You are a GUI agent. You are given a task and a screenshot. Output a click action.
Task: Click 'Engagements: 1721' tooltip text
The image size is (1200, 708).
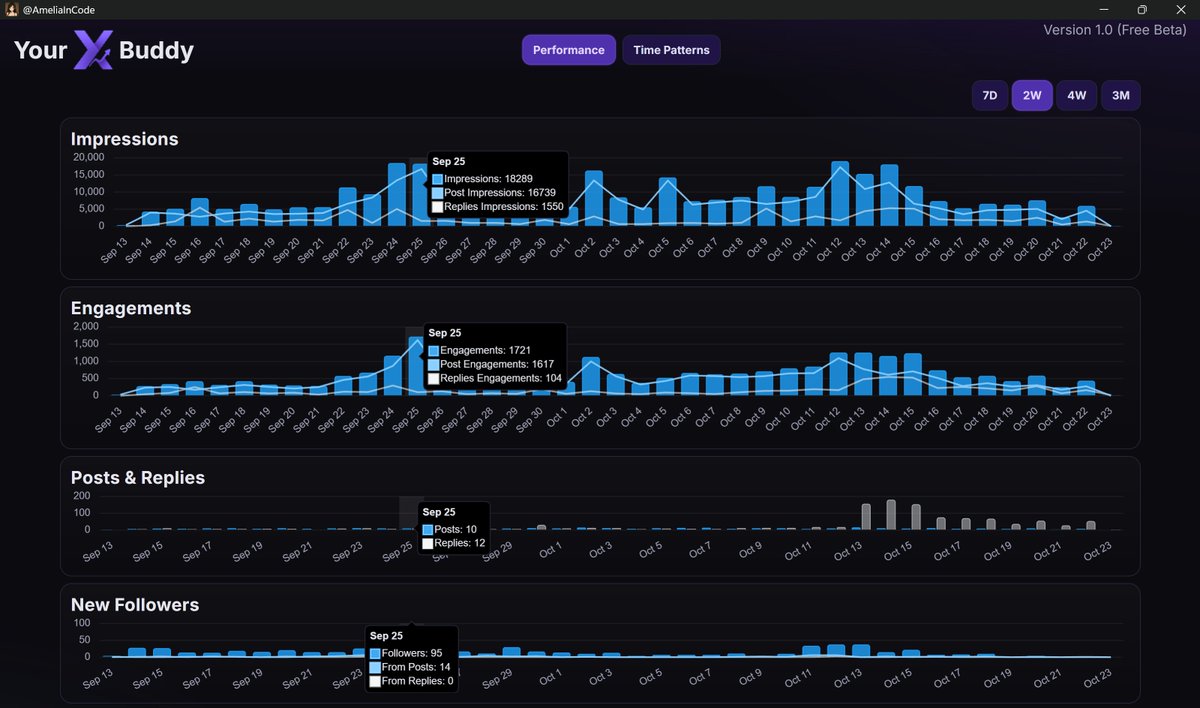pos(487,351)
